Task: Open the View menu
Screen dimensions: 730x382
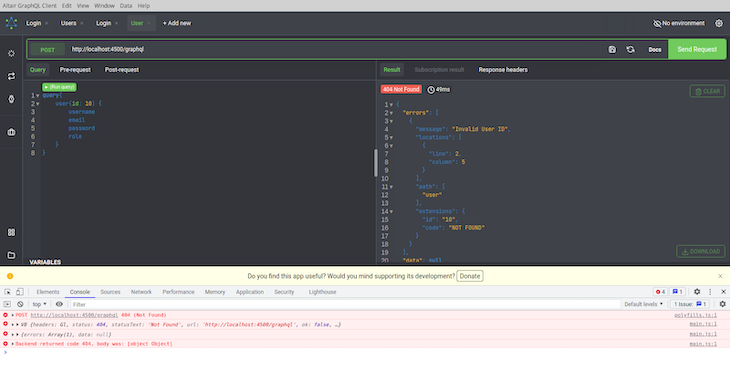Action: click(83, 6)
